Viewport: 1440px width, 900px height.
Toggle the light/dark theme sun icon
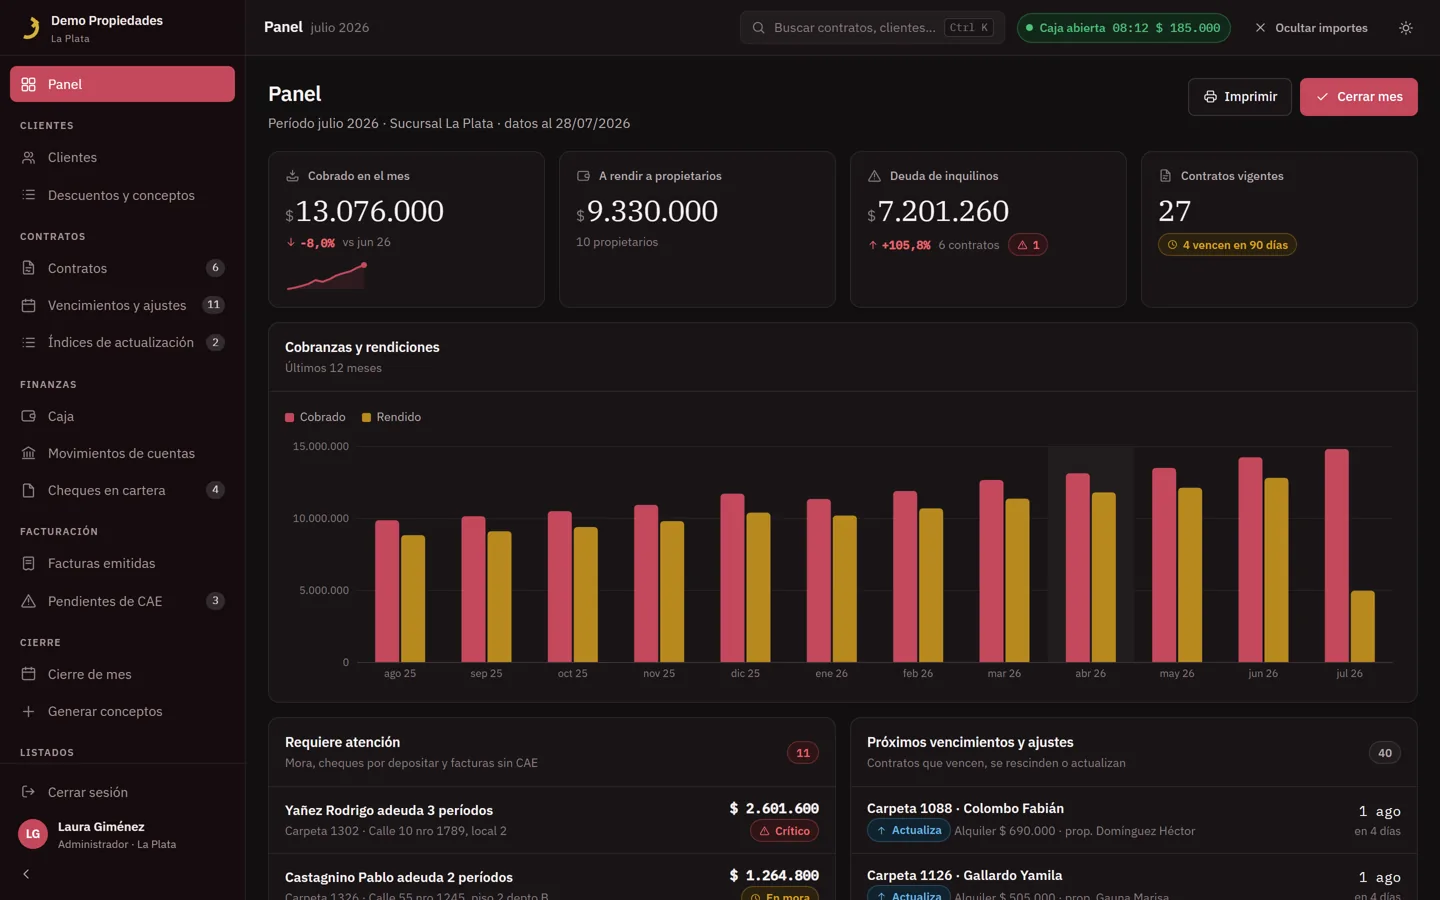click(x=1406, y=28)
